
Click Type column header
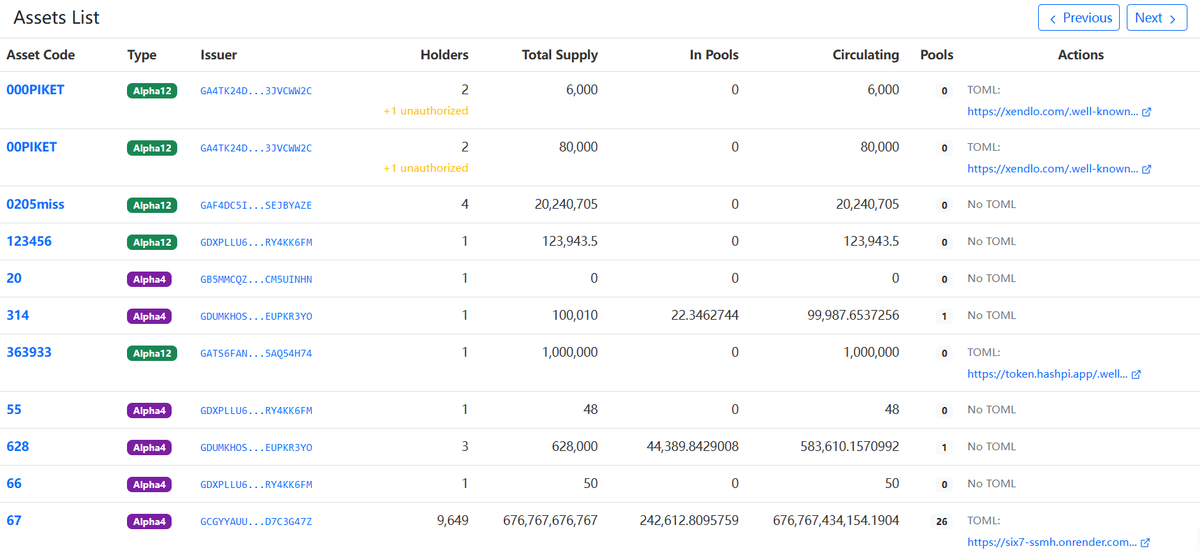click(x=142, y=55)
